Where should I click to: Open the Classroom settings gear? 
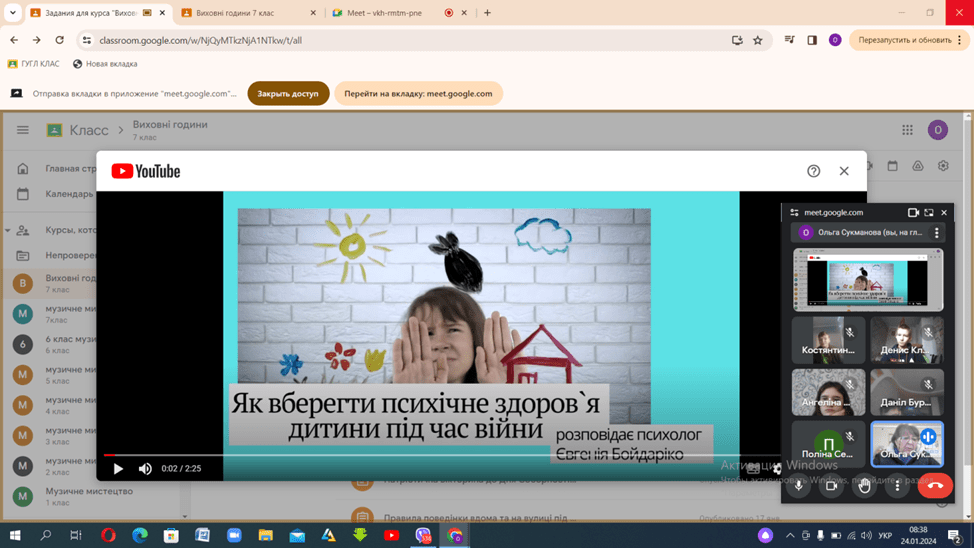click(x=943, y=166)
